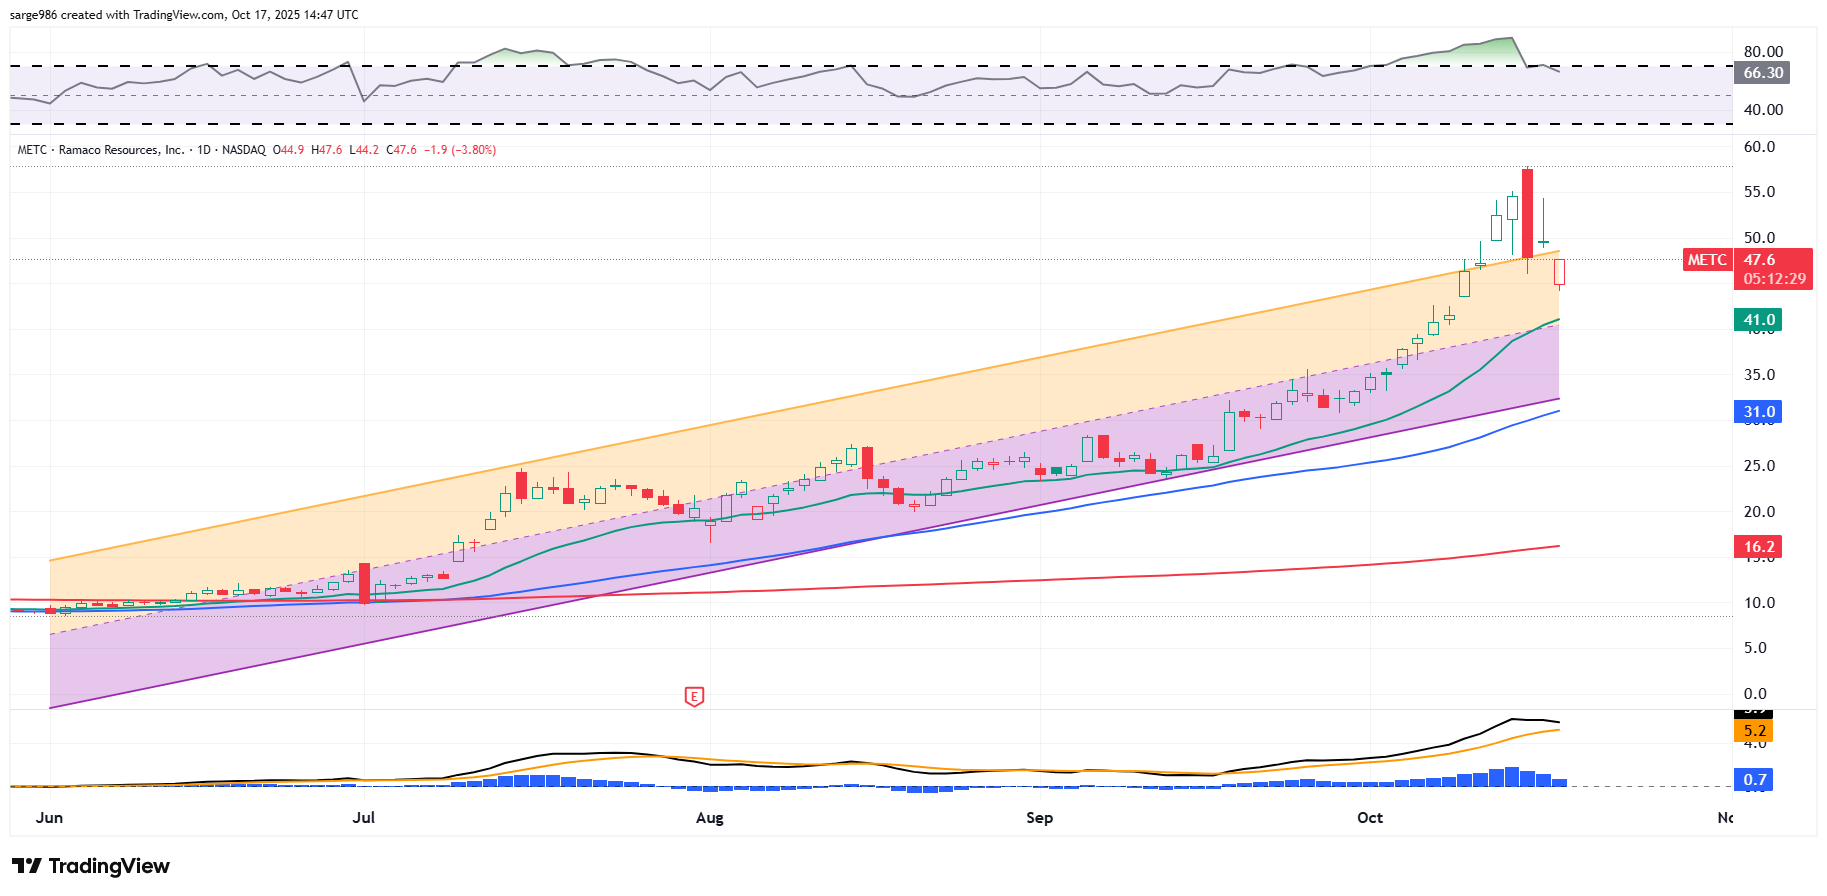Click the gray 66.30 RSI value label

[1763, 73]
